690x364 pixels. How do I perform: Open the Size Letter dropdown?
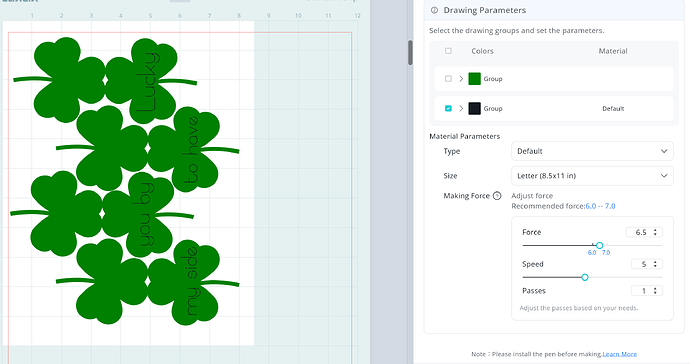pyautogui.click(x=592, y=176)
